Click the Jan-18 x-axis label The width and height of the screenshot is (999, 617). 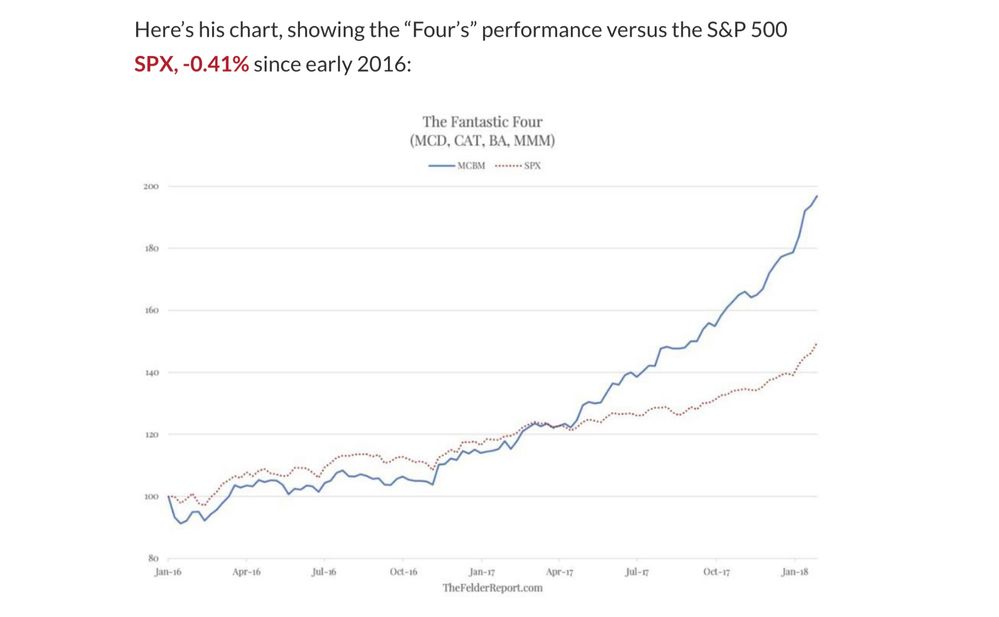(794, 572)
